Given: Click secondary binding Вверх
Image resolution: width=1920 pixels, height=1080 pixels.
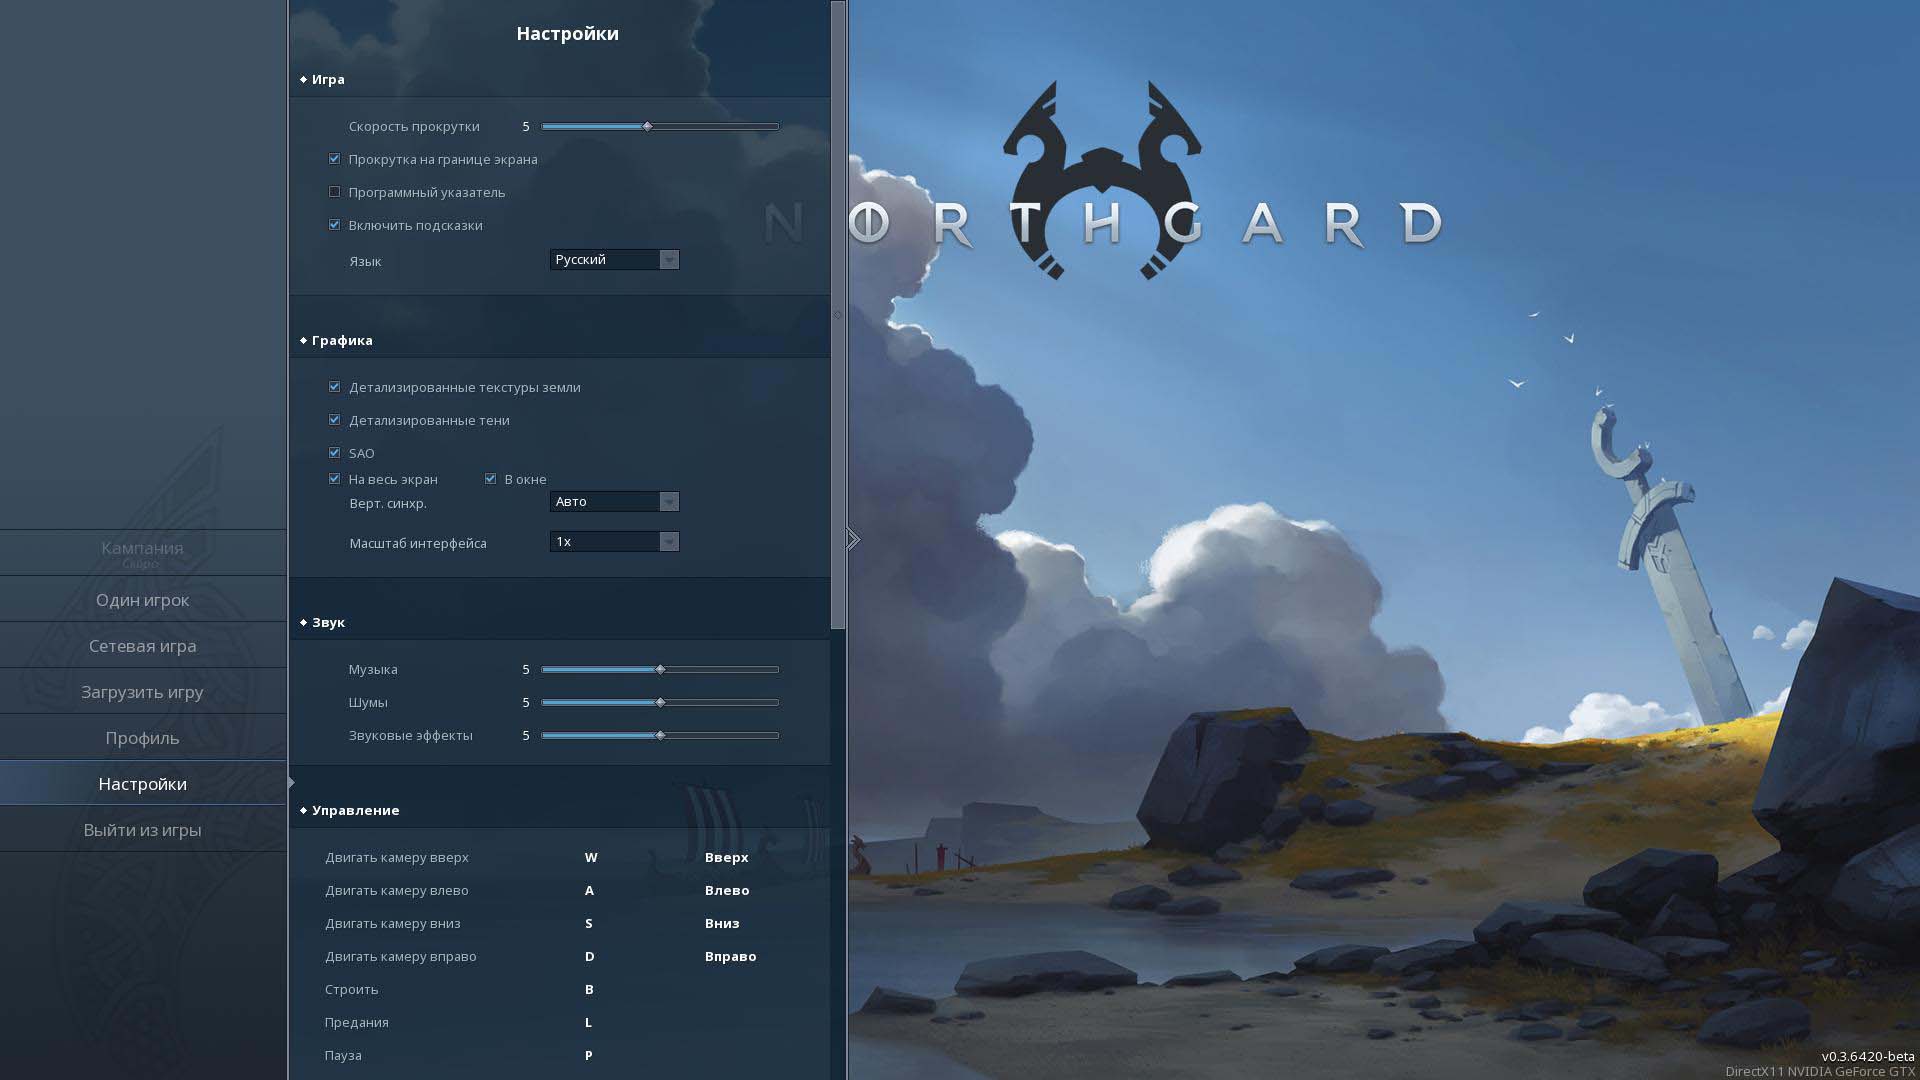Looking at the screenshot, I should pyautogui.click(x=727, y=858).
